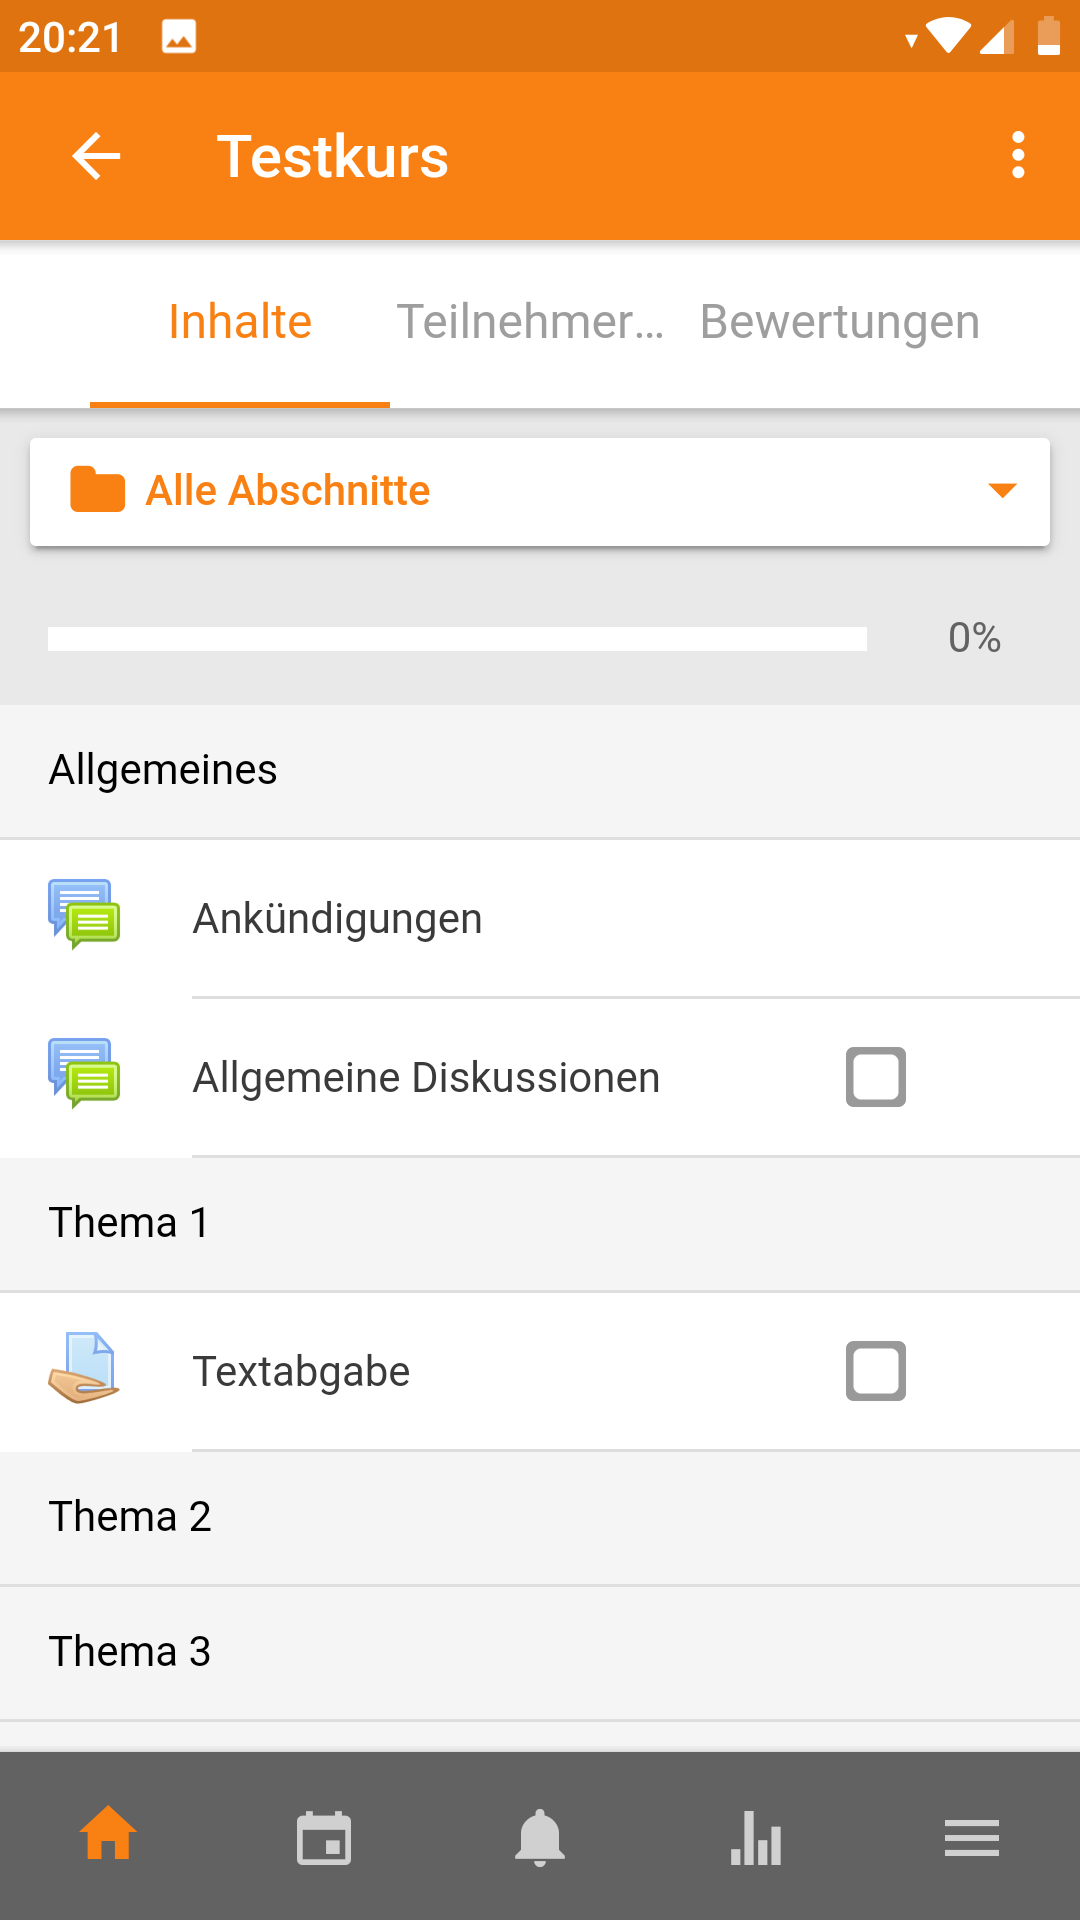
Task: Tap the bar chart icon in bottom bar
Action: coord(756,1838)
